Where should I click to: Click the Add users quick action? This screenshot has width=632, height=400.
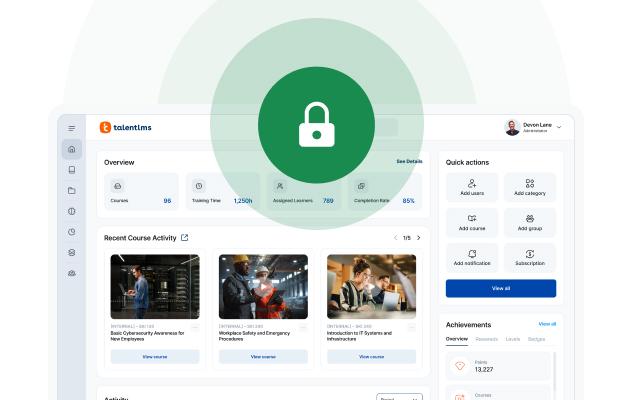[472, 187]
